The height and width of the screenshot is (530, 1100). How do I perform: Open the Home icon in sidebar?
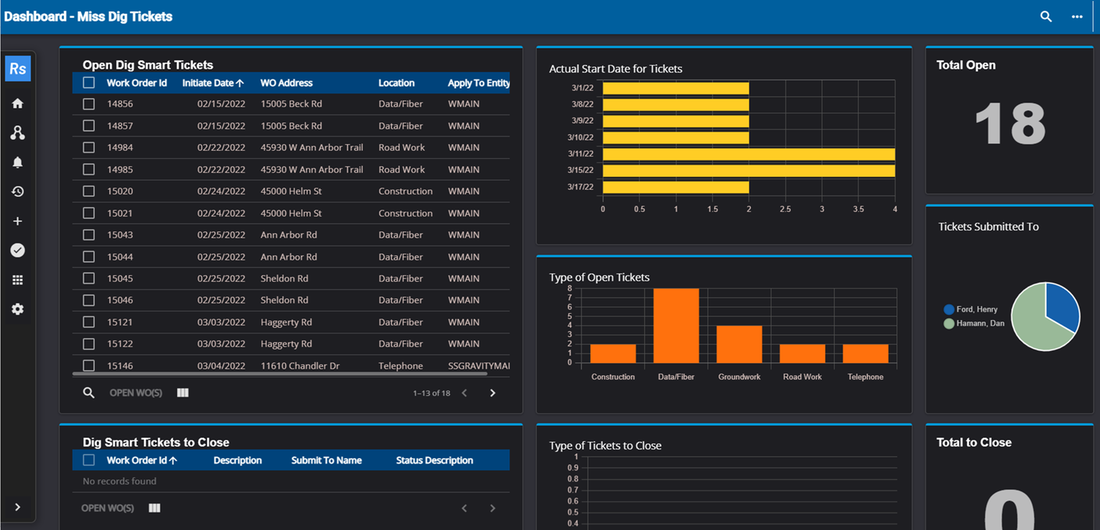tap(17, 103)
